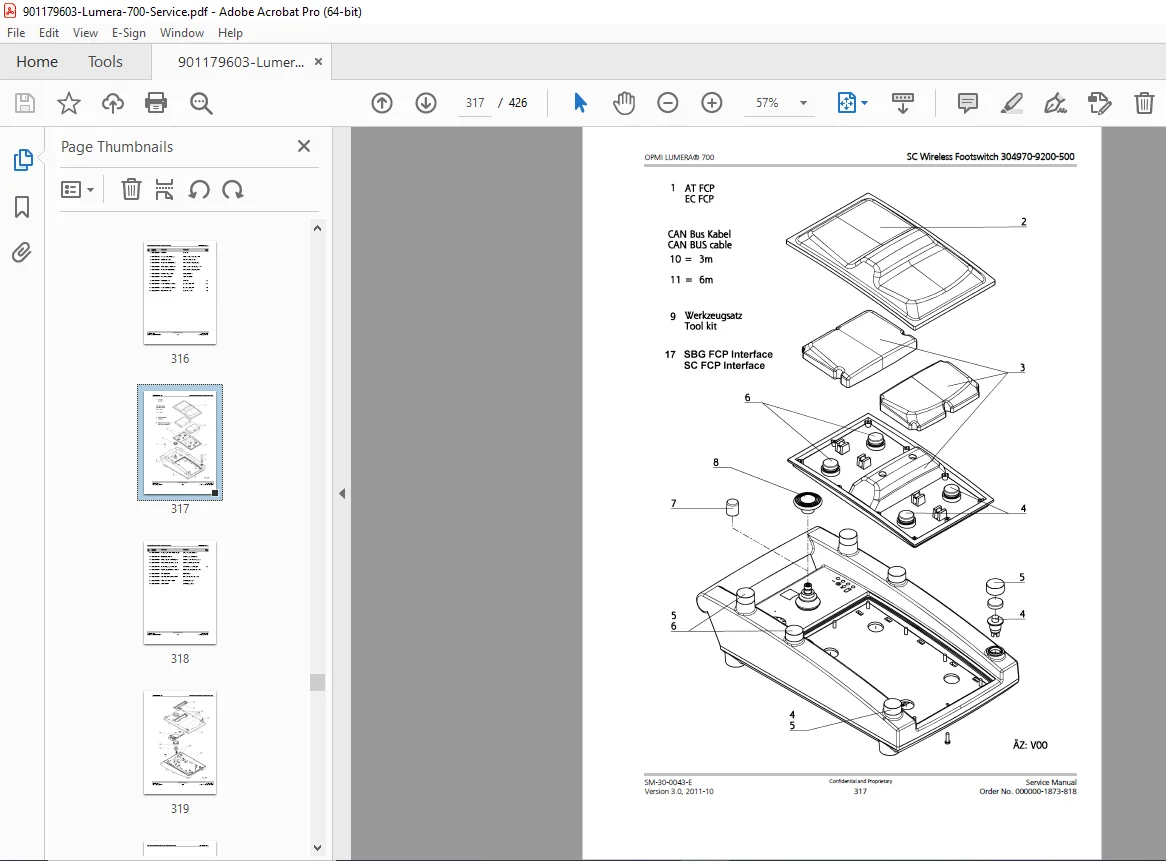Select the page 318 thumbnail
Screen dimensions: 1166x861
180,593
